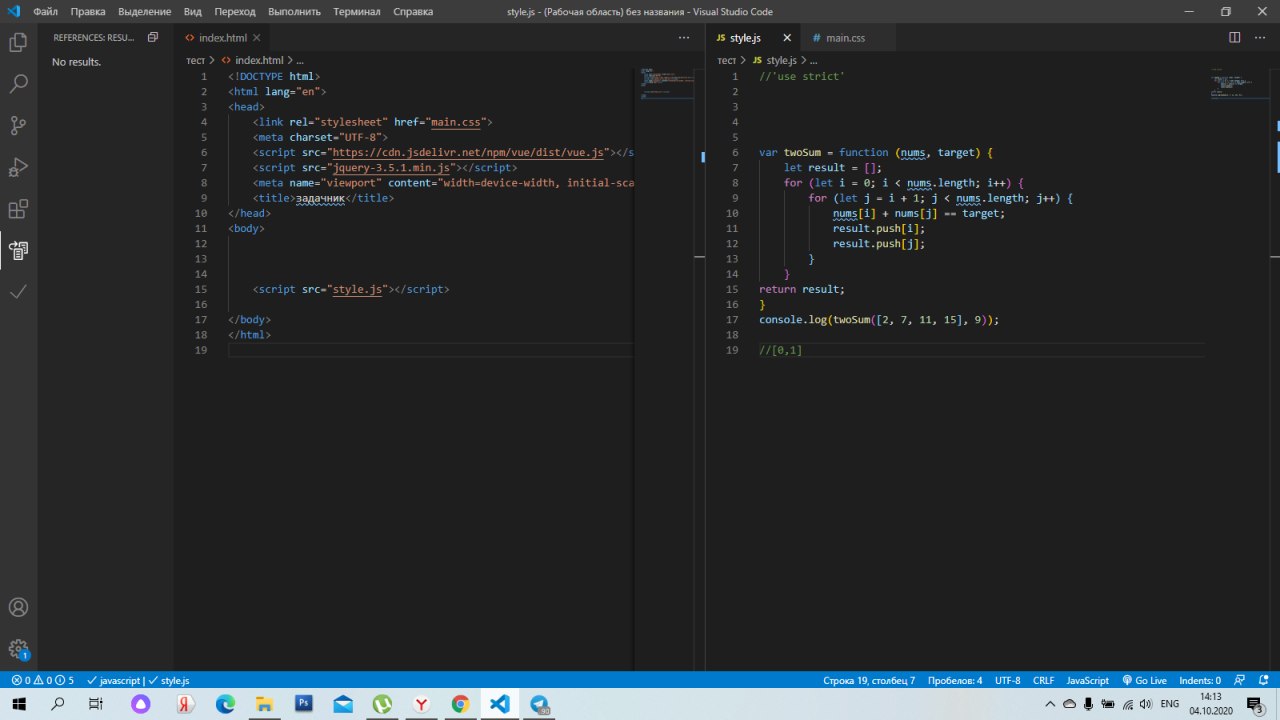Click 'тест' breadcrumb in left editor
The image size is (1280, 720).
point(195,61)
